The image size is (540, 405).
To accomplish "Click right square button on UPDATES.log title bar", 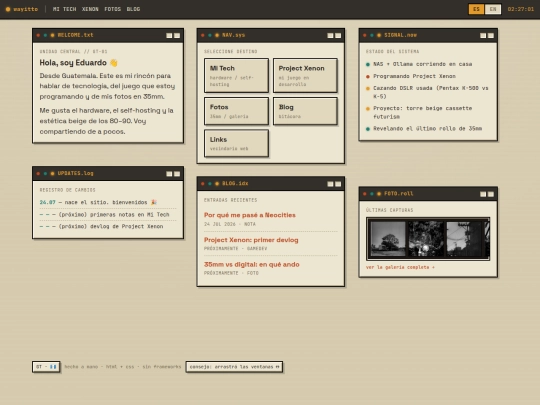I will pyautogui.click(x=177, y=174).
